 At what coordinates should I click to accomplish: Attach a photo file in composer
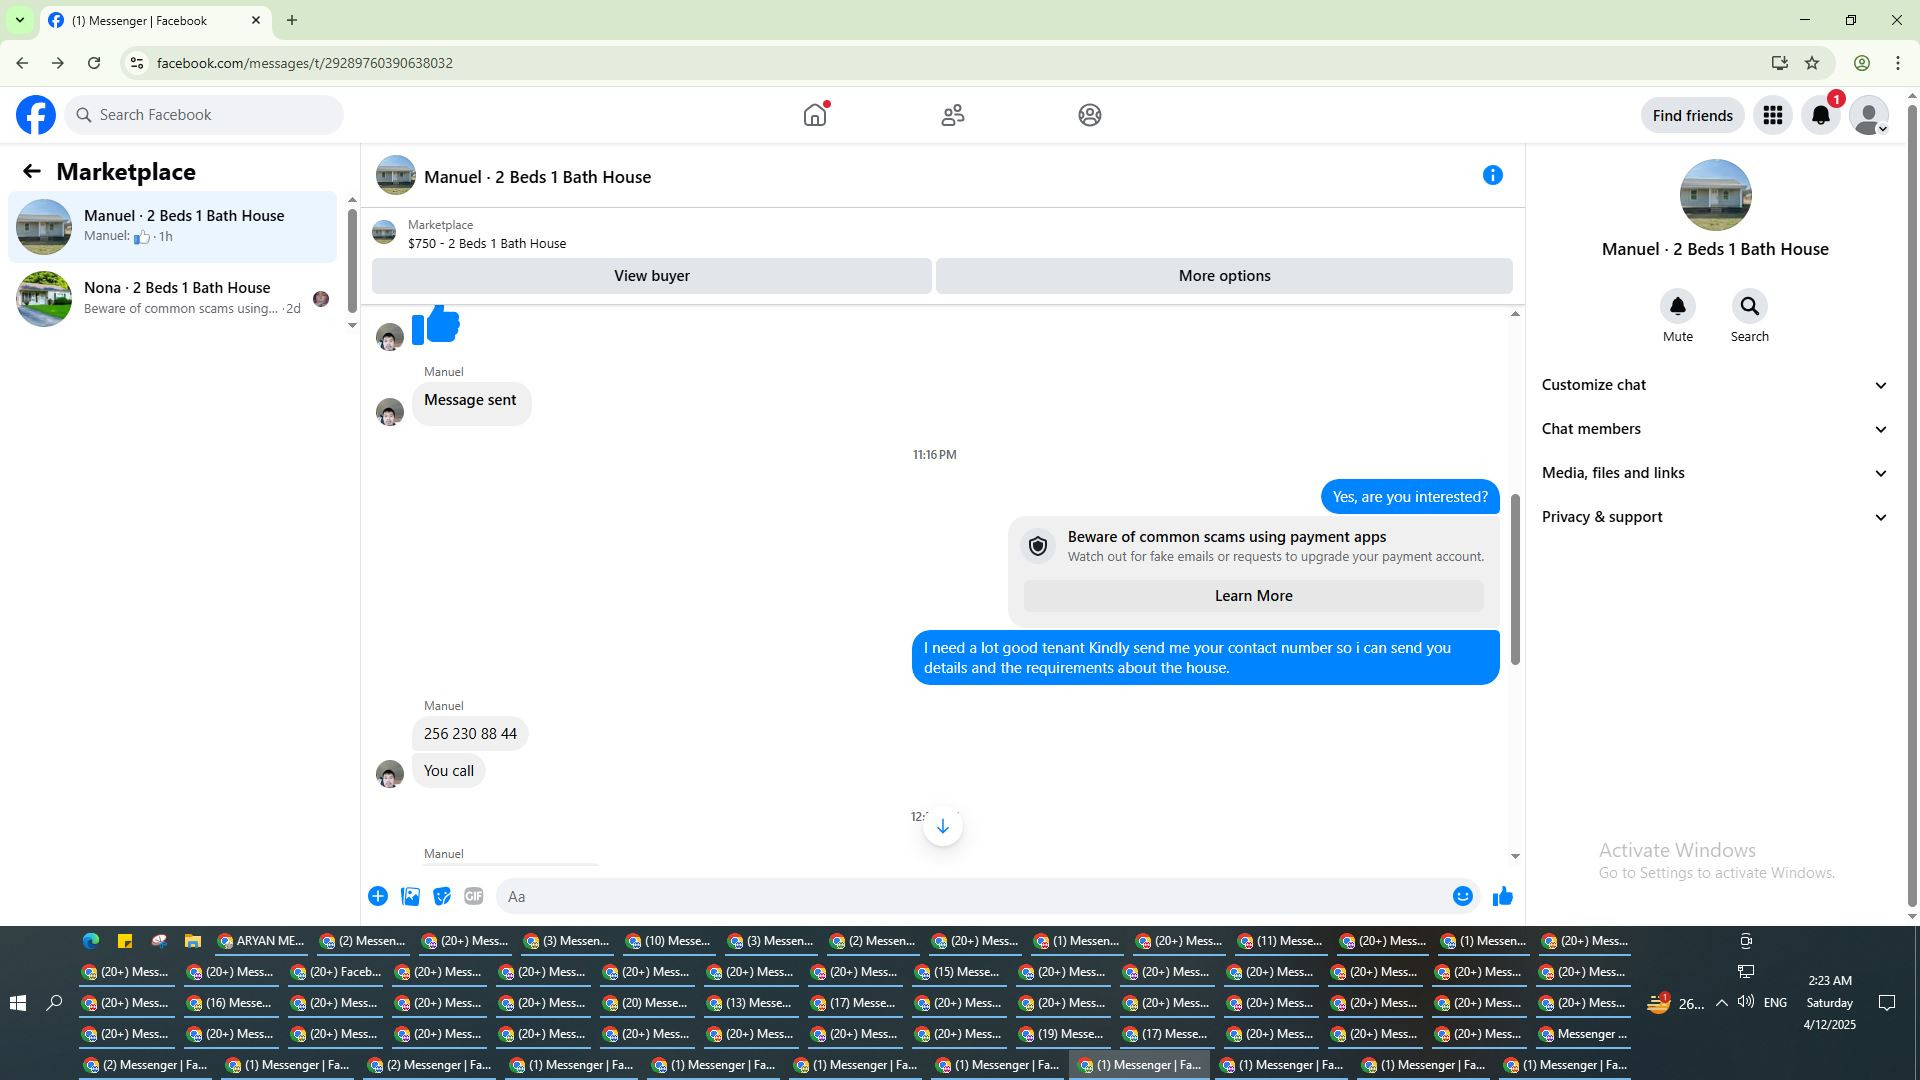click(x=410, y=896)
